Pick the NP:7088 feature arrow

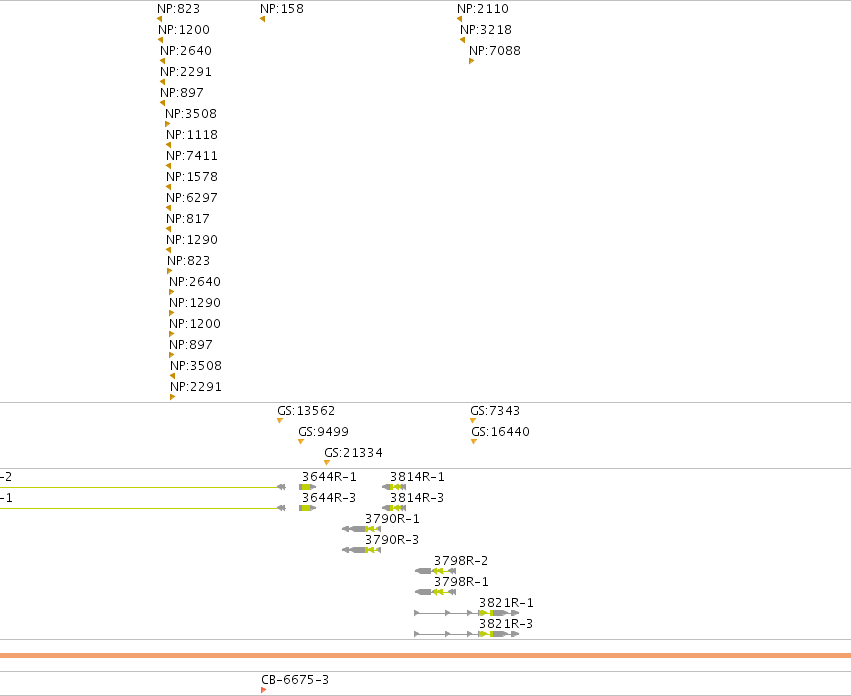click(x=472, y=61)
